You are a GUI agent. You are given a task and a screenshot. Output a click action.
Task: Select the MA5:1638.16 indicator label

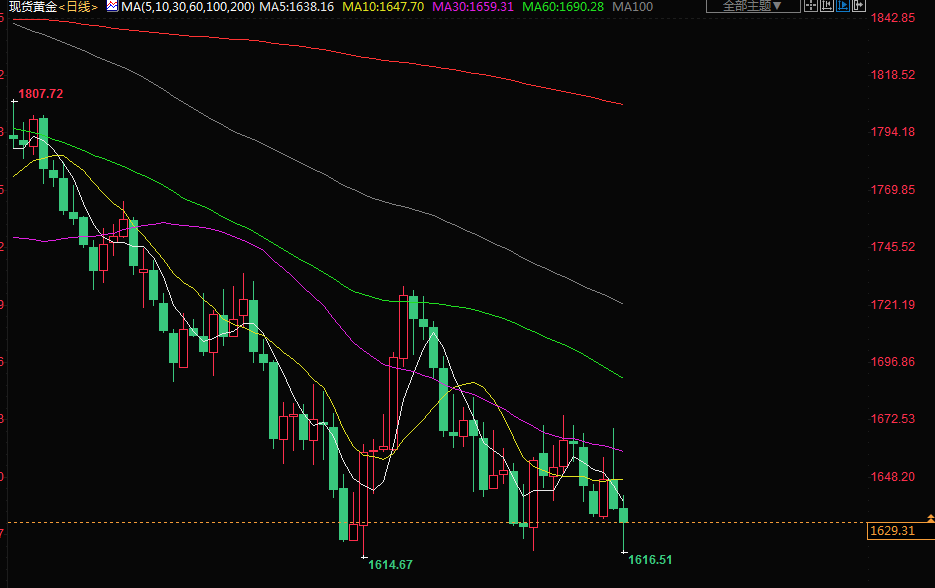pyautogui.click(x=296, y=7)
